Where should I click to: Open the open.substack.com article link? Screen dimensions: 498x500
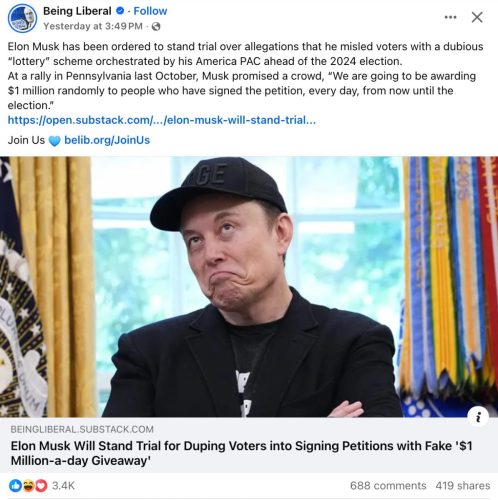(x=162, y=120)
